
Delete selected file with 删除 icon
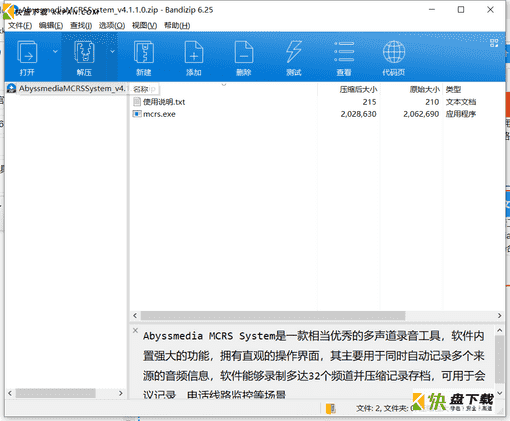pos(244,52)
